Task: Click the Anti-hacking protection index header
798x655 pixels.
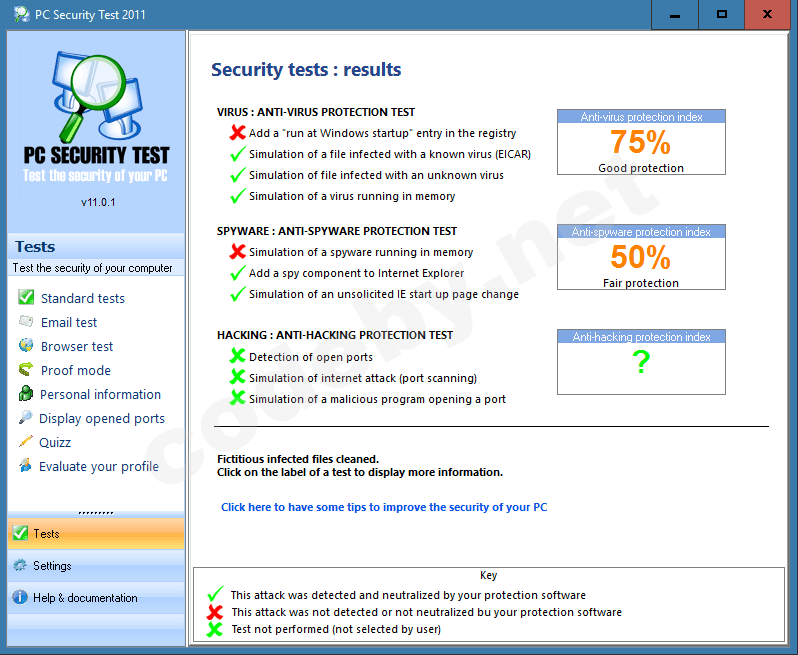Action: (641, 336)
